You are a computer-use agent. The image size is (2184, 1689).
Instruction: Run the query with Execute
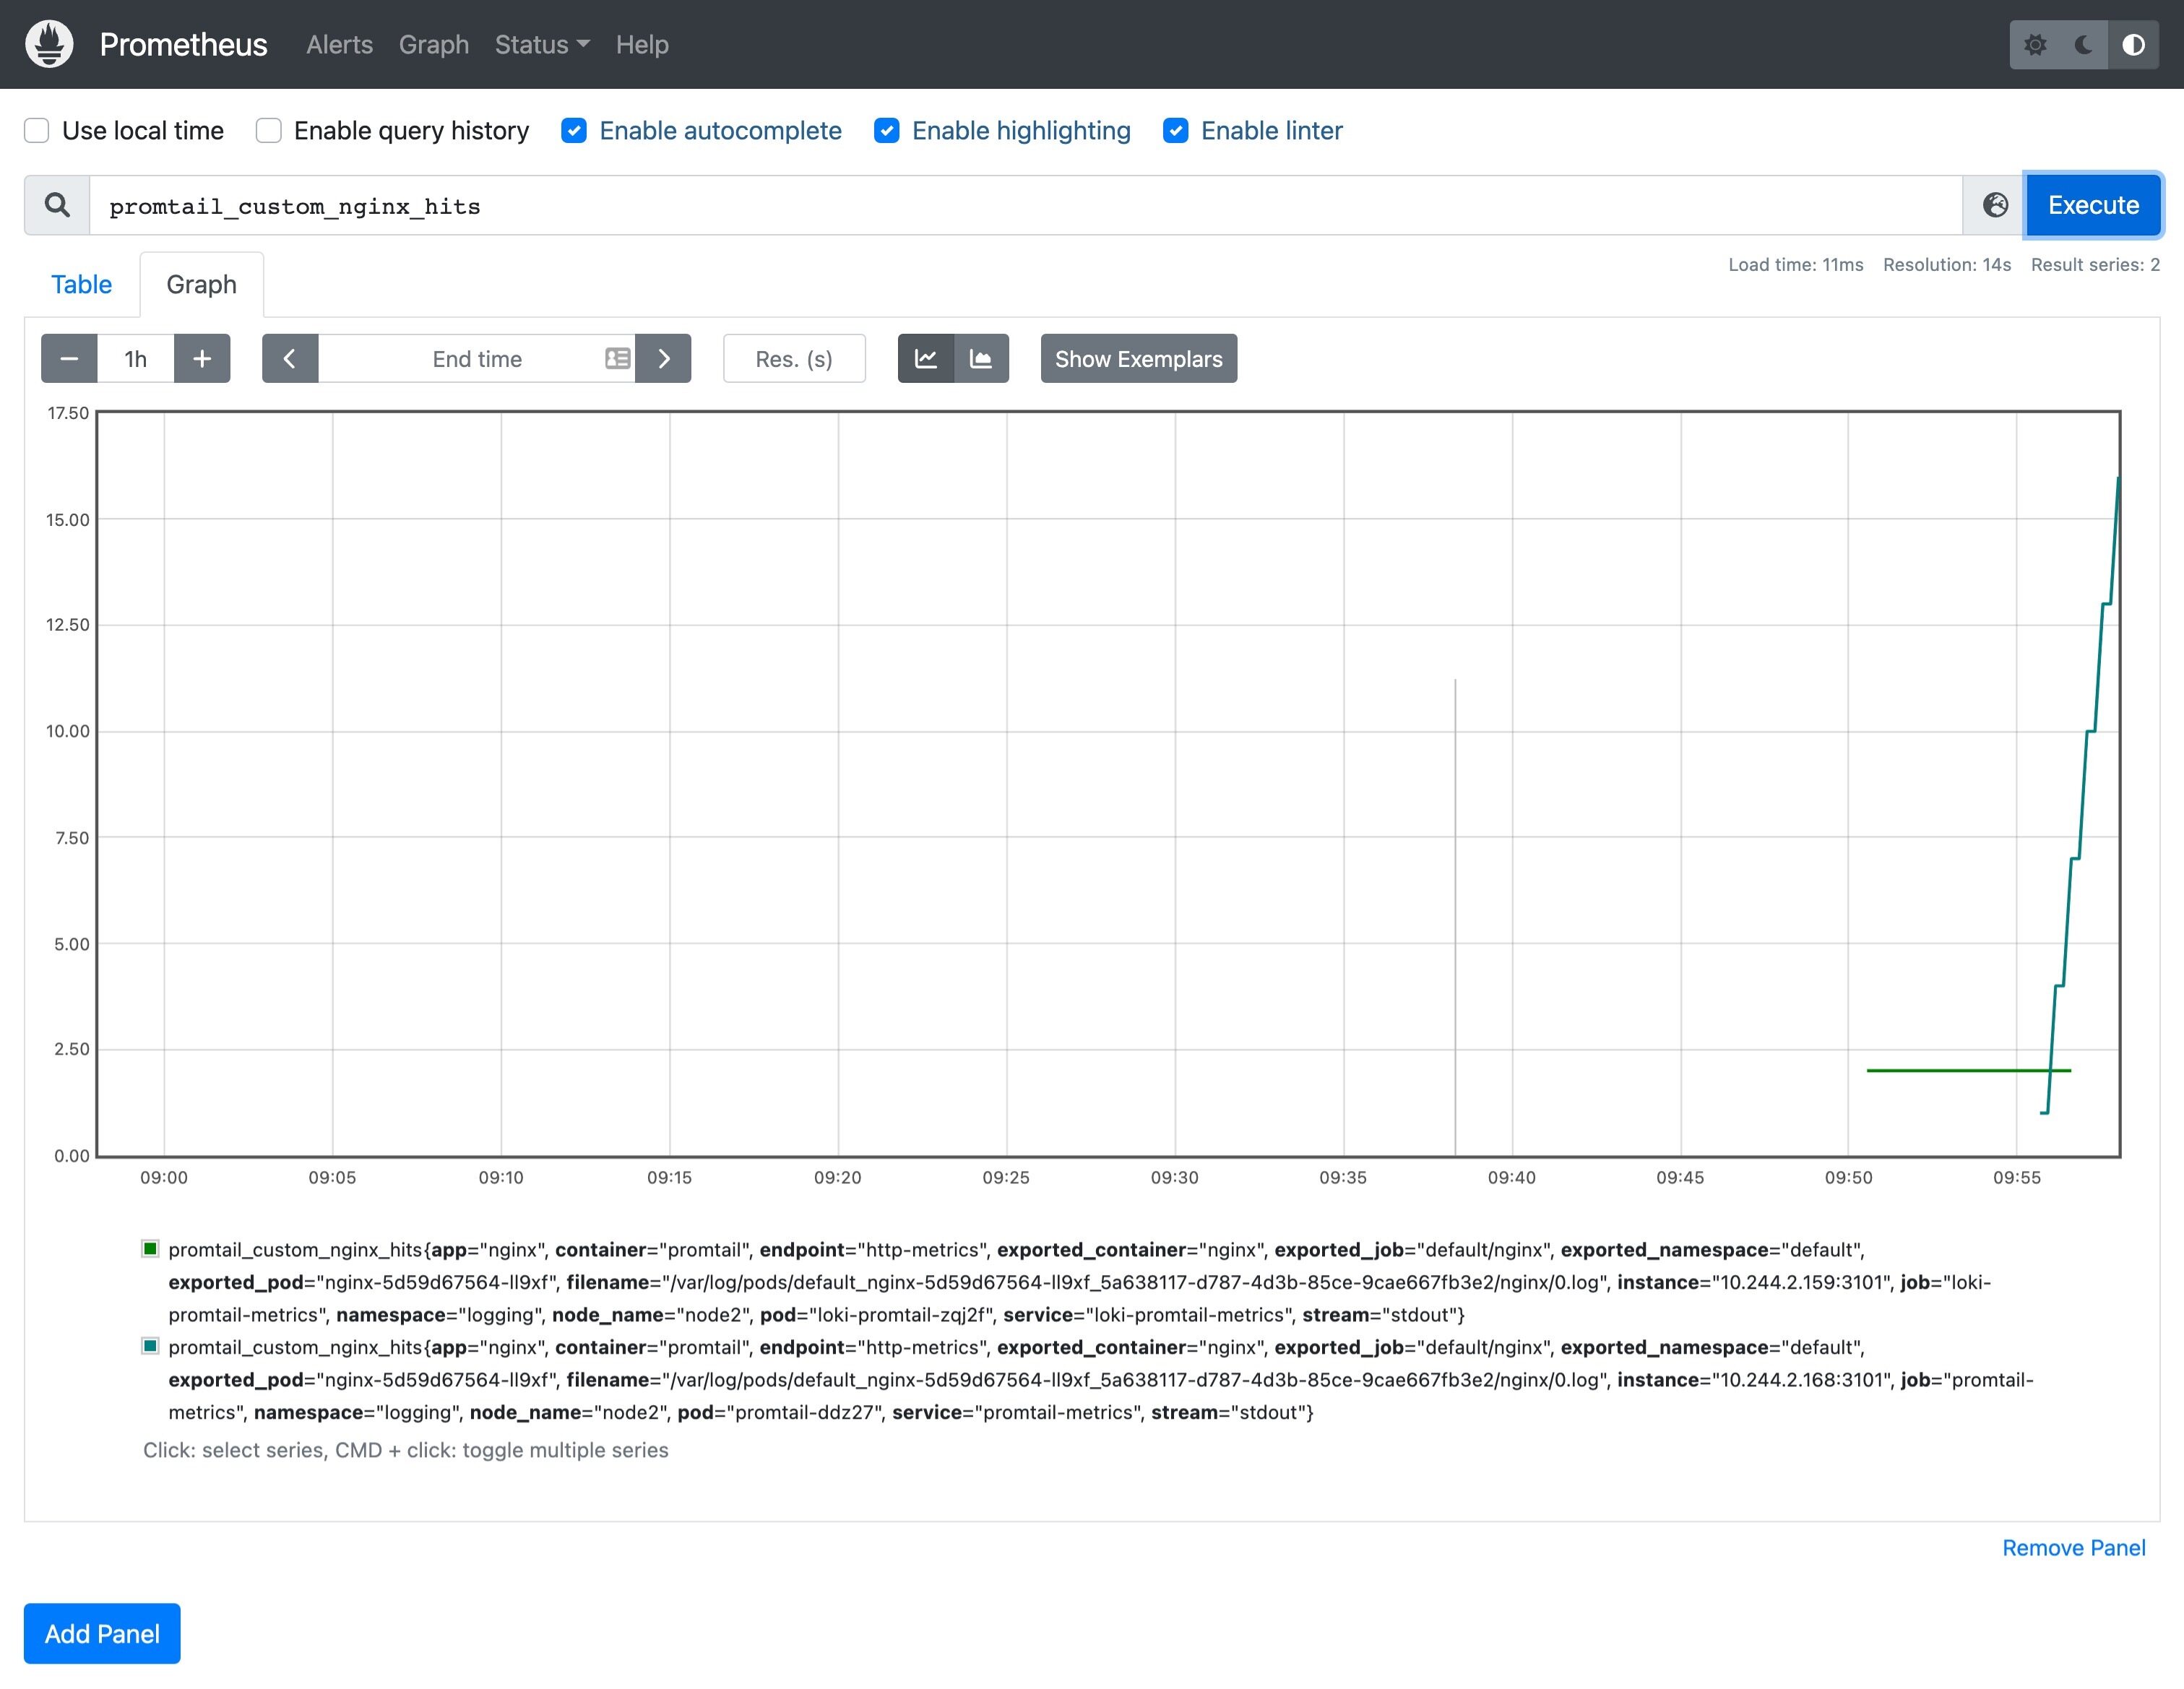click(2093, 205)
